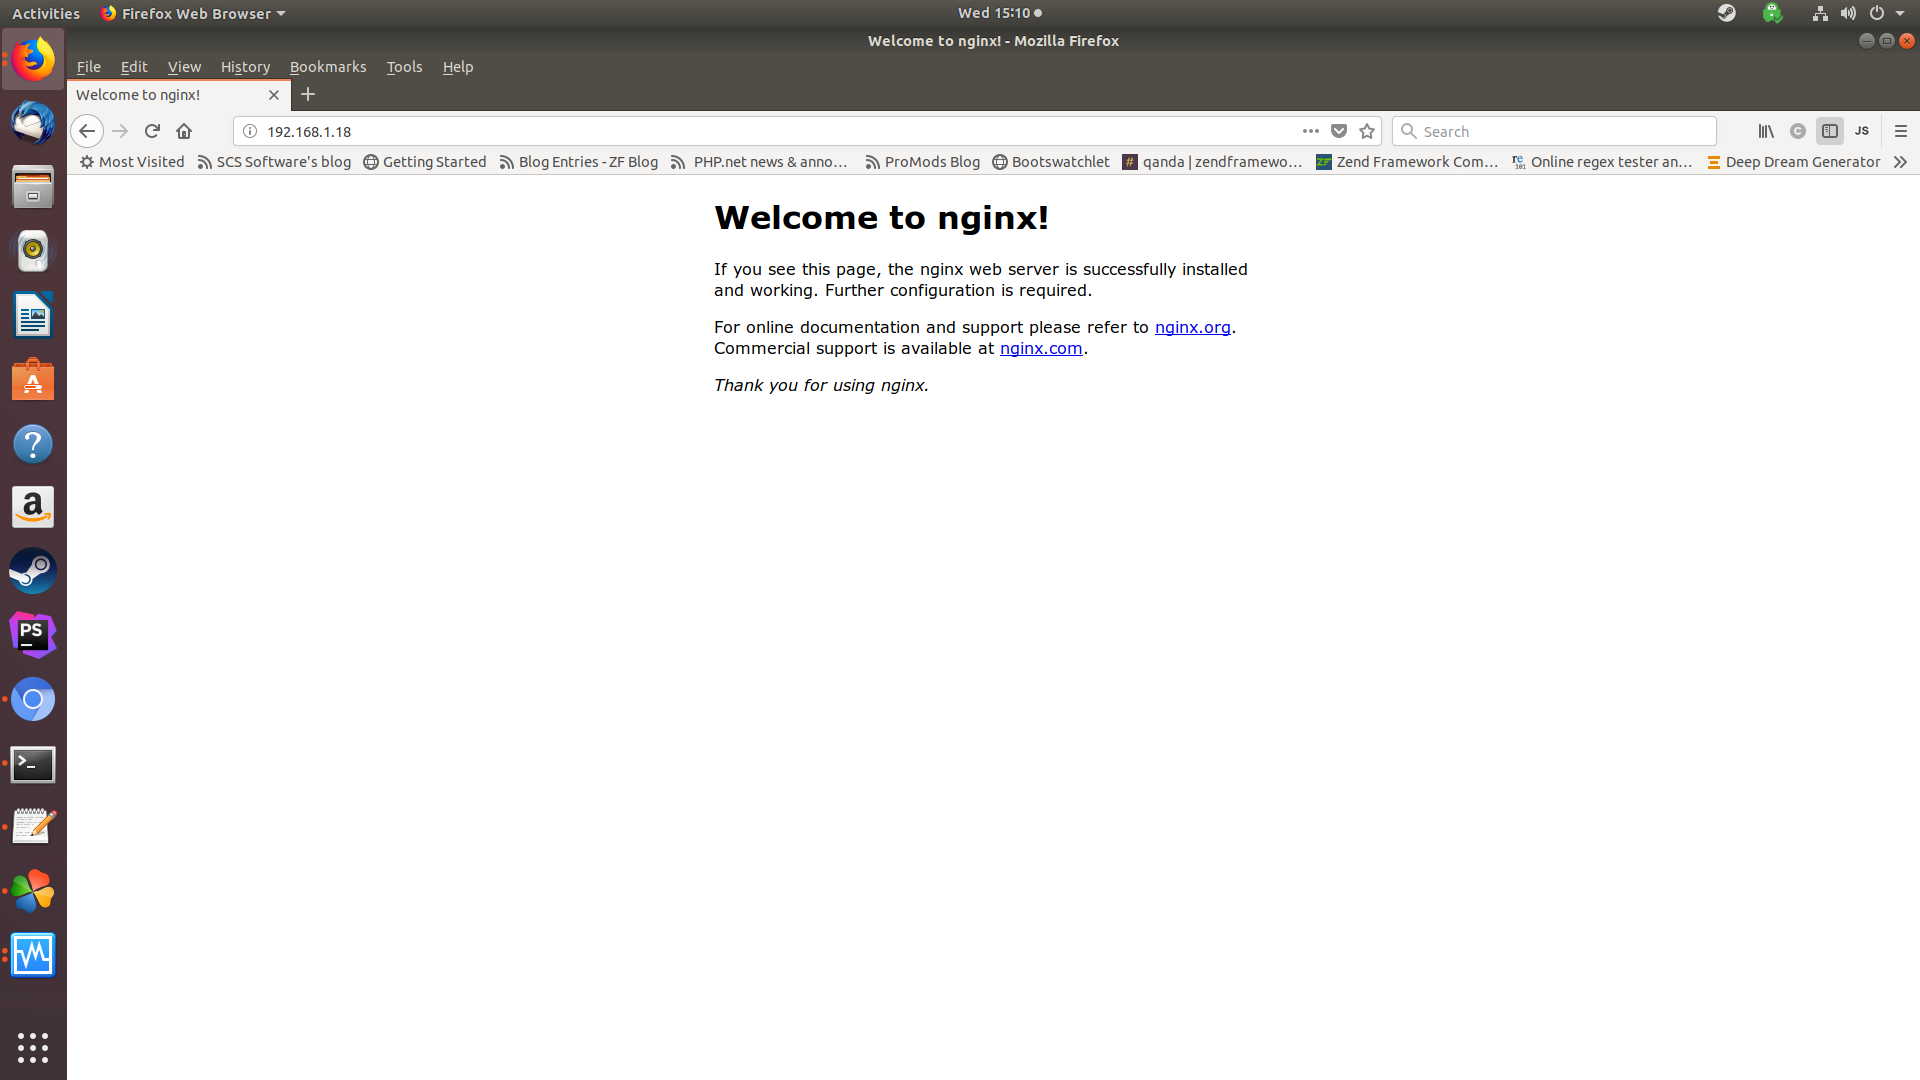The width and height of the screenshot is (1920, 1080).
Task: Save page to Pocket icon
Action: [1339, 131]
